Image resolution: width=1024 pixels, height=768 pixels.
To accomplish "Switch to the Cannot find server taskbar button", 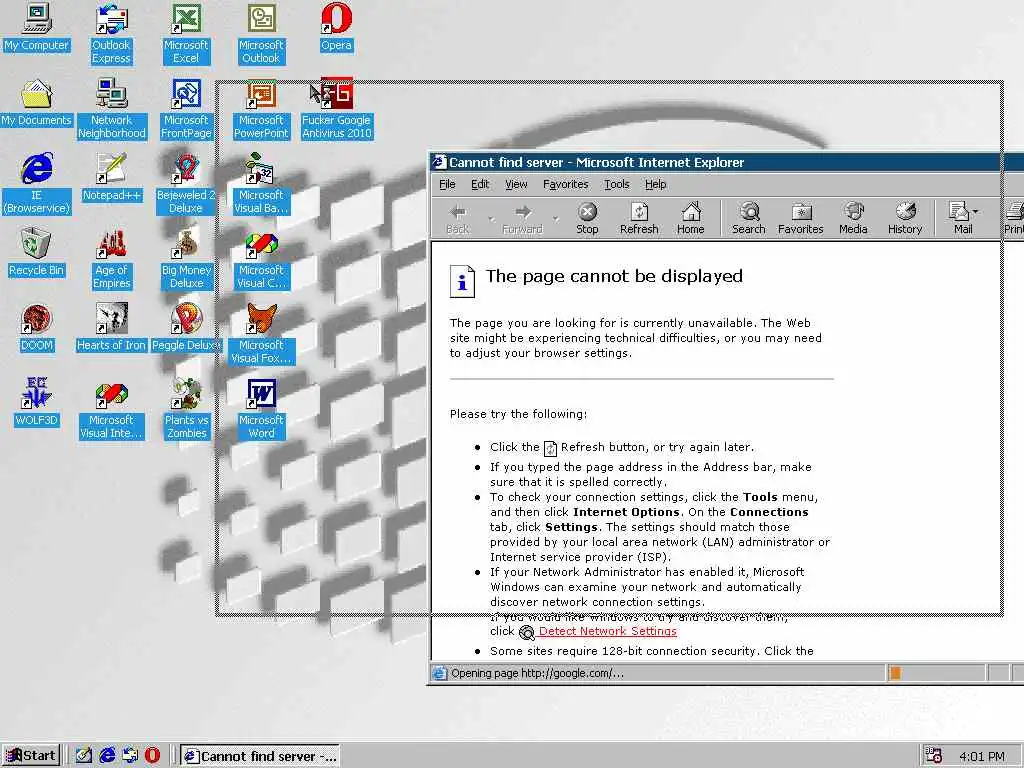I will pos(260,756).
